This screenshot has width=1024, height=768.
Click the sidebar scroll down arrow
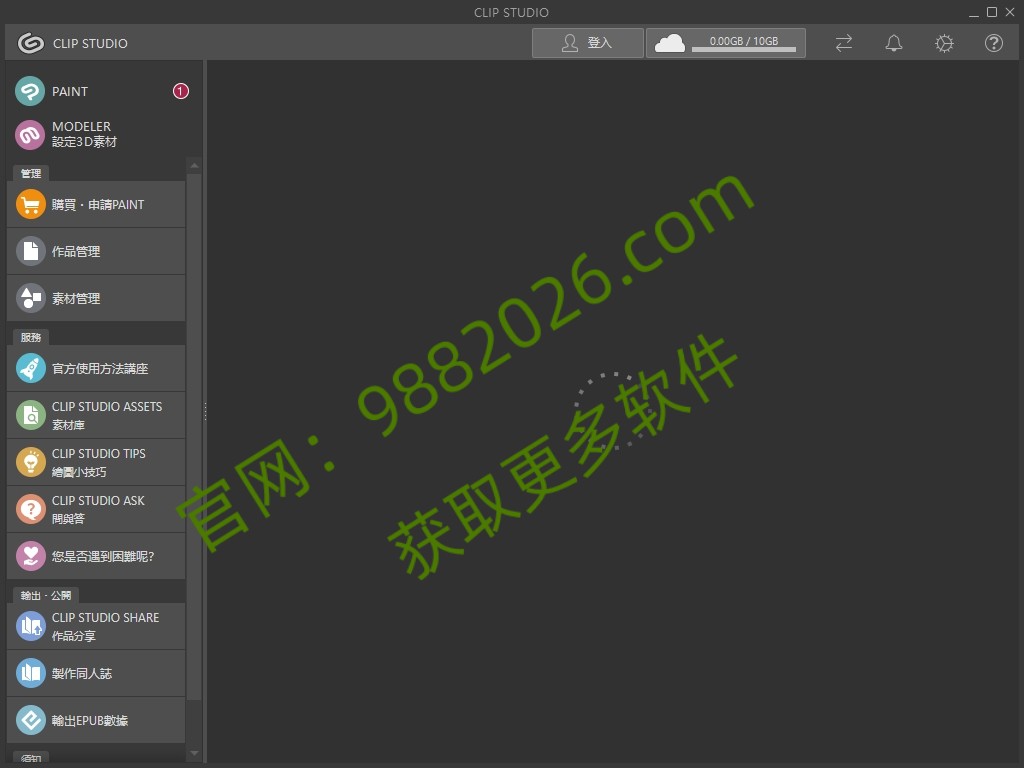click(194, 753)
